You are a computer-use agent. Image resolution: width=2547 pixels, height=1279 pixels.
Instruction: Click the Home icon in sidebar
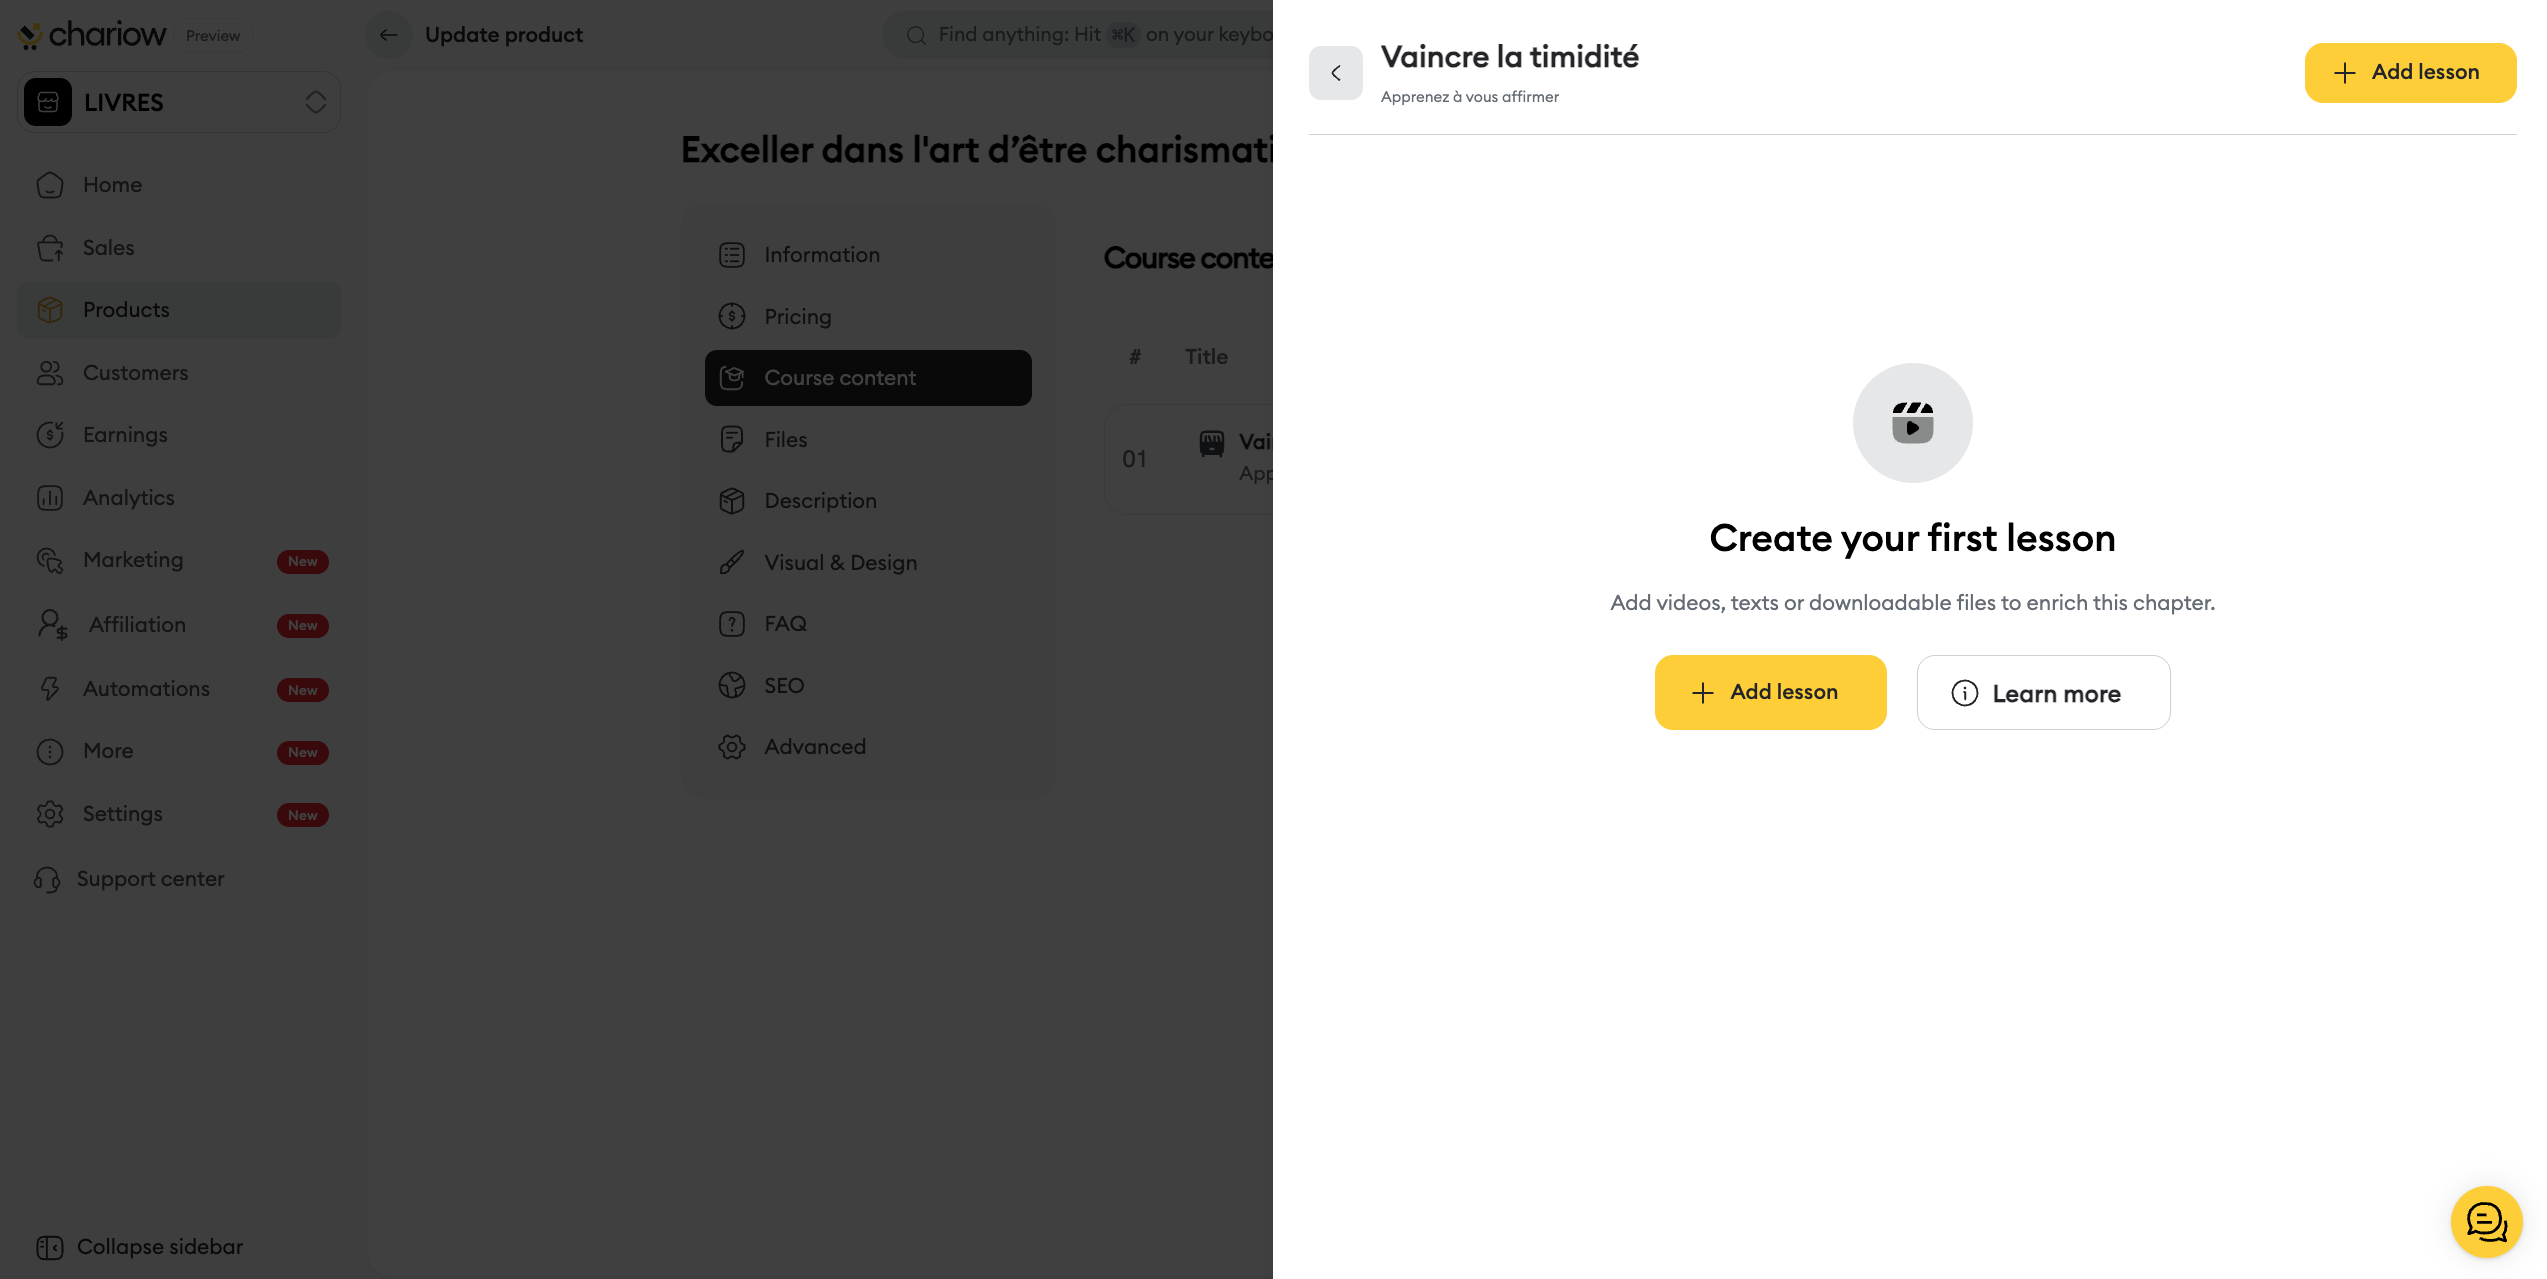click(50, 185)
